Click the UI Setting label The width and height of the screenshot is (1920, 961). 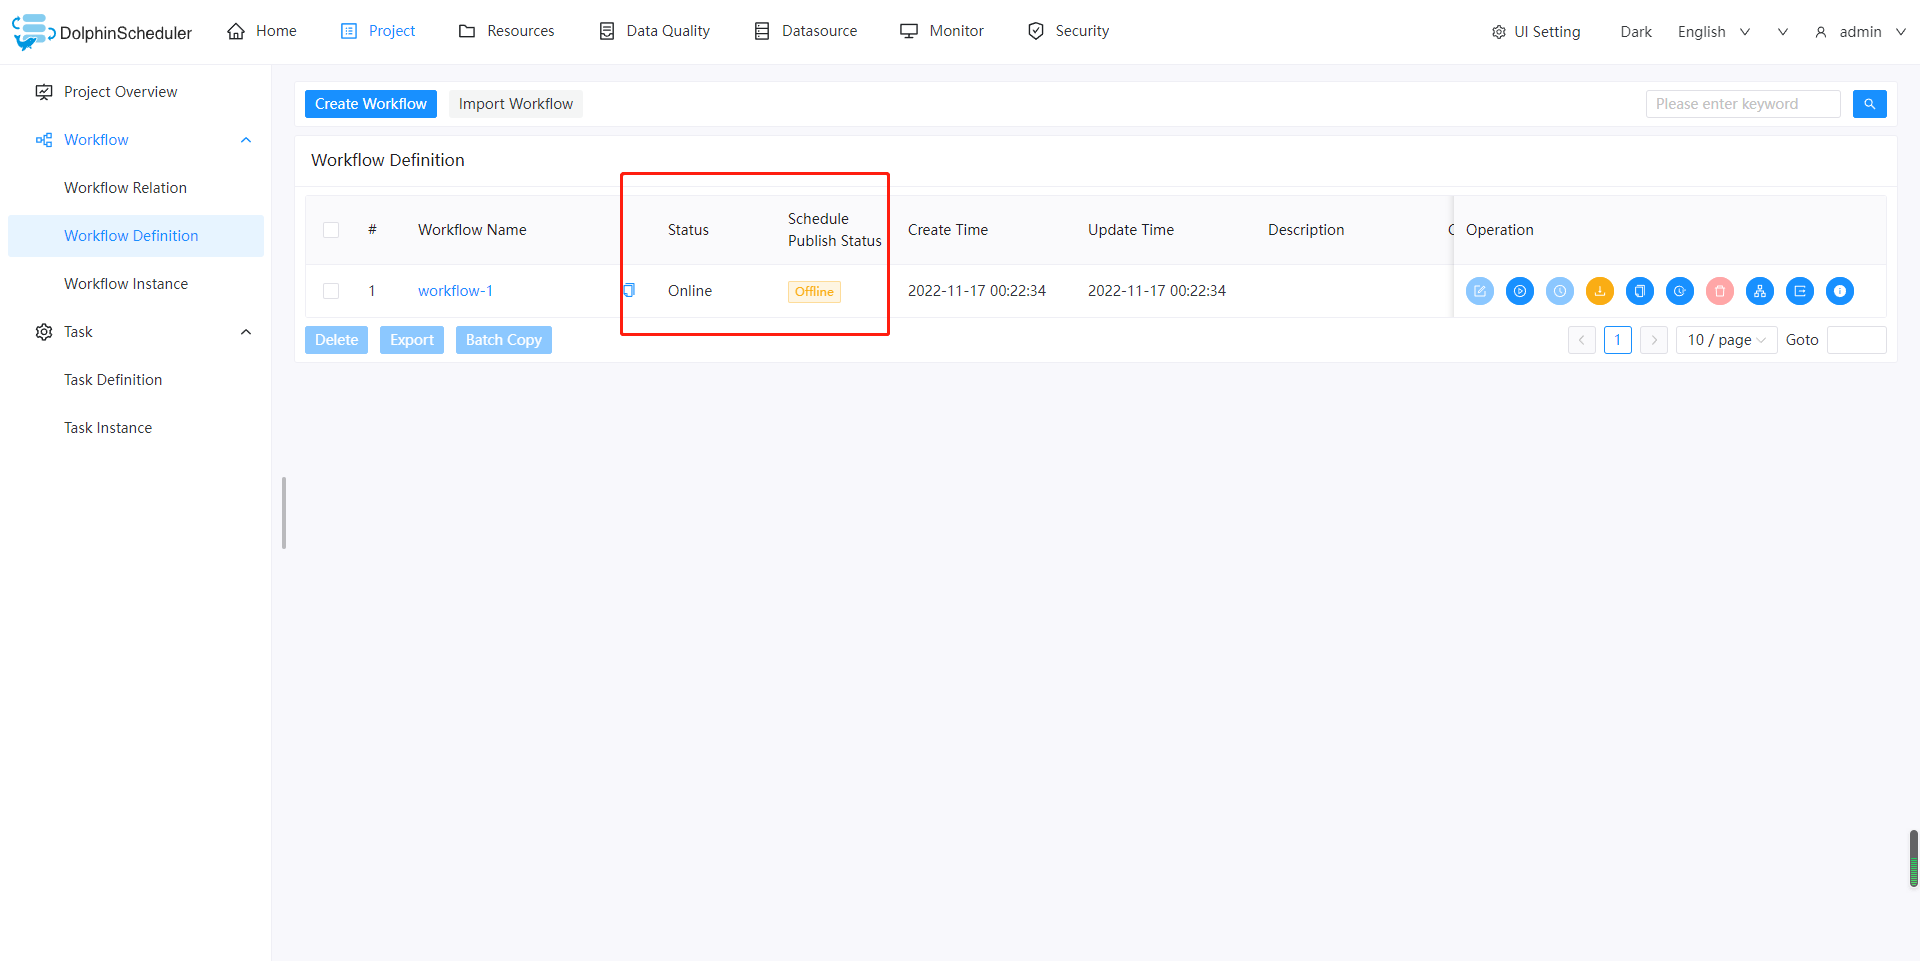[x=1547, y=32]
